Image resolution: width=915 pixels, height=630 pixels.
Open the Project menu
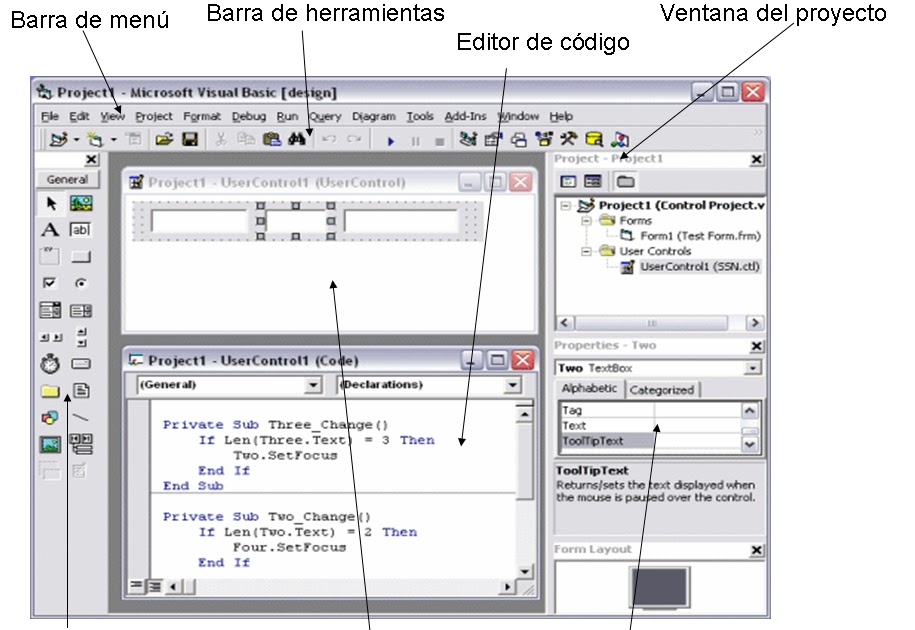click(153, 116)
